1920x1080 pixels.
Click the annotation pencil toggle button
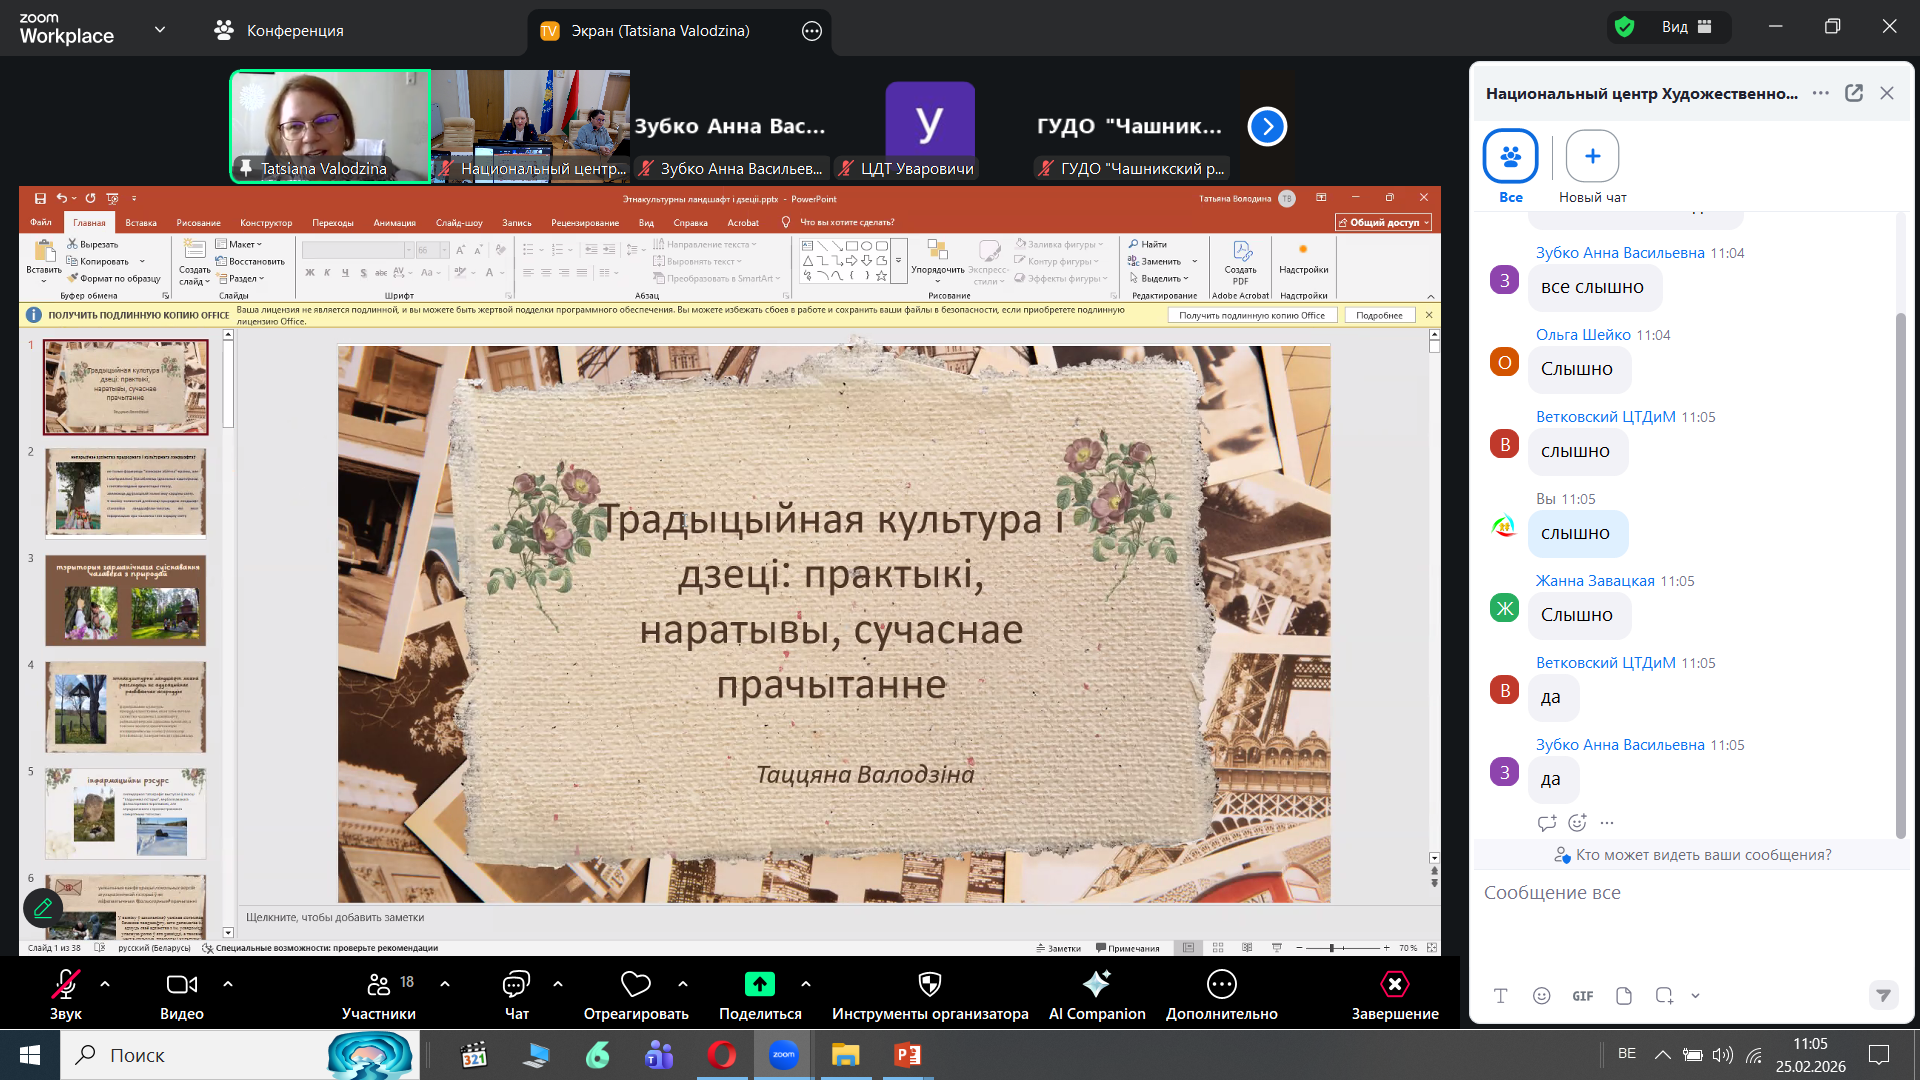coord(43,908)
